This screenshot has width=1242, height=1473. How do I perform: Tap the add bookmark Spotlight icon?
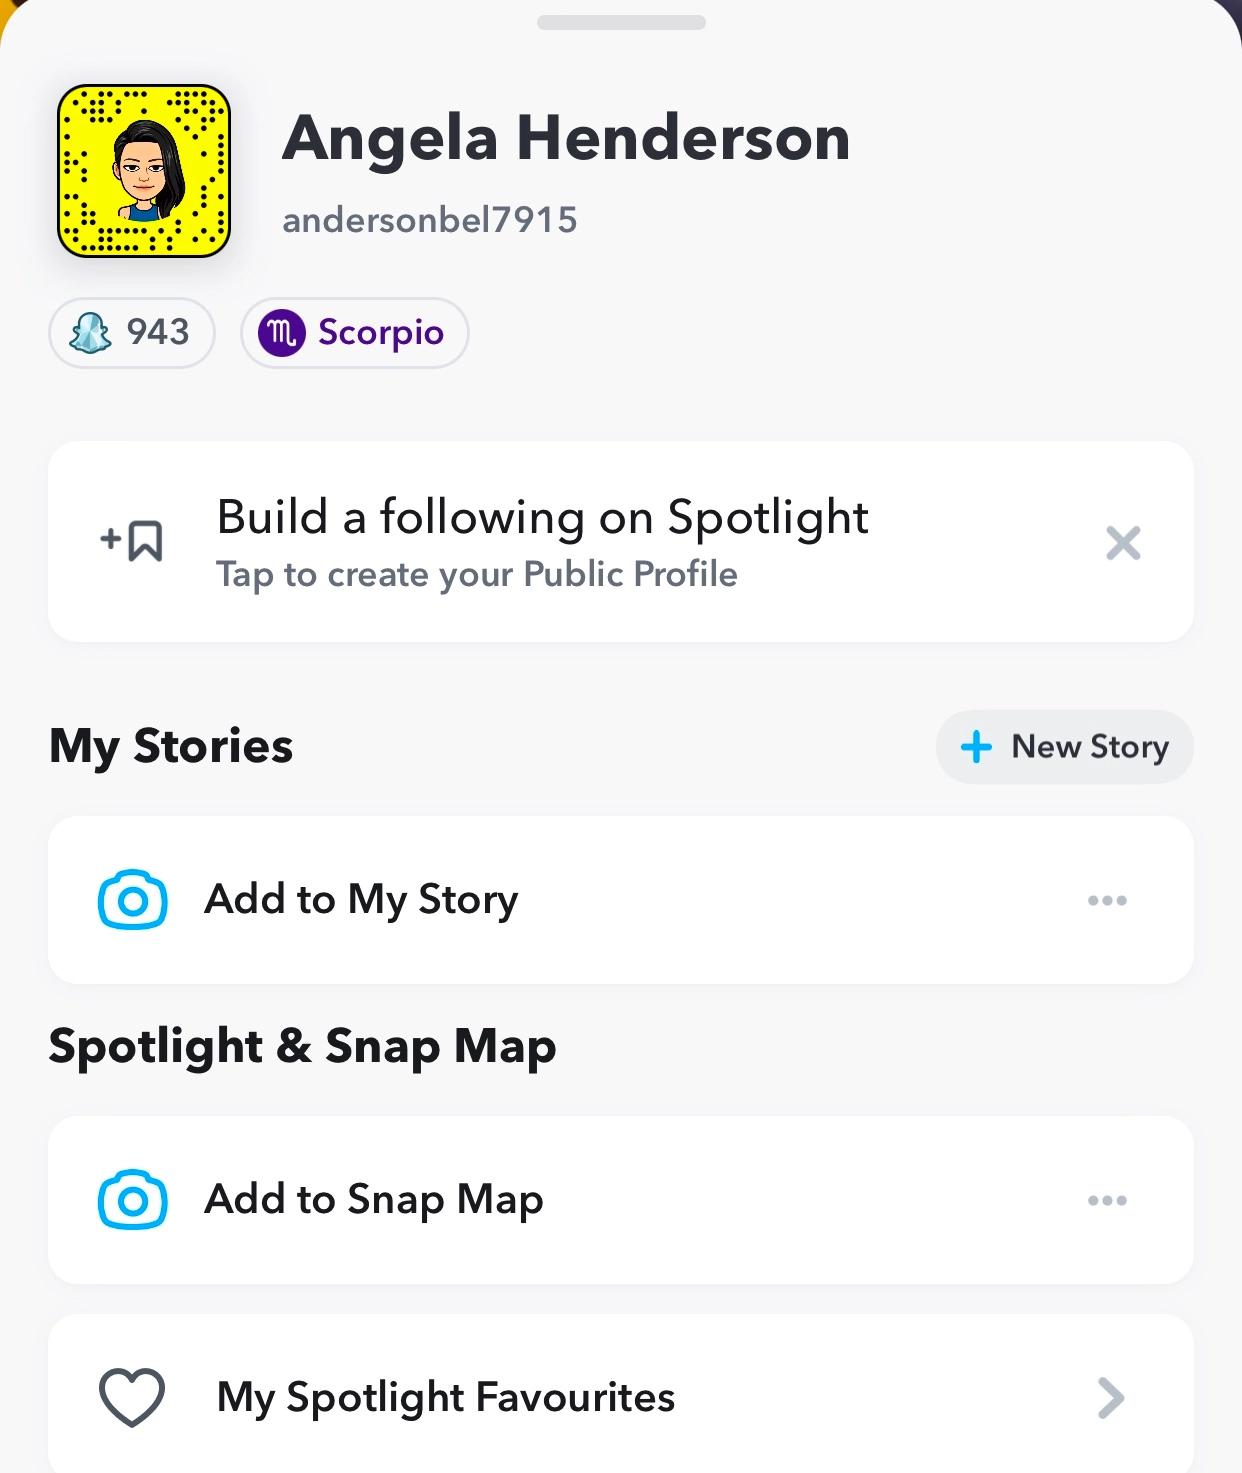pyautogui.click(x=132, y=541)
